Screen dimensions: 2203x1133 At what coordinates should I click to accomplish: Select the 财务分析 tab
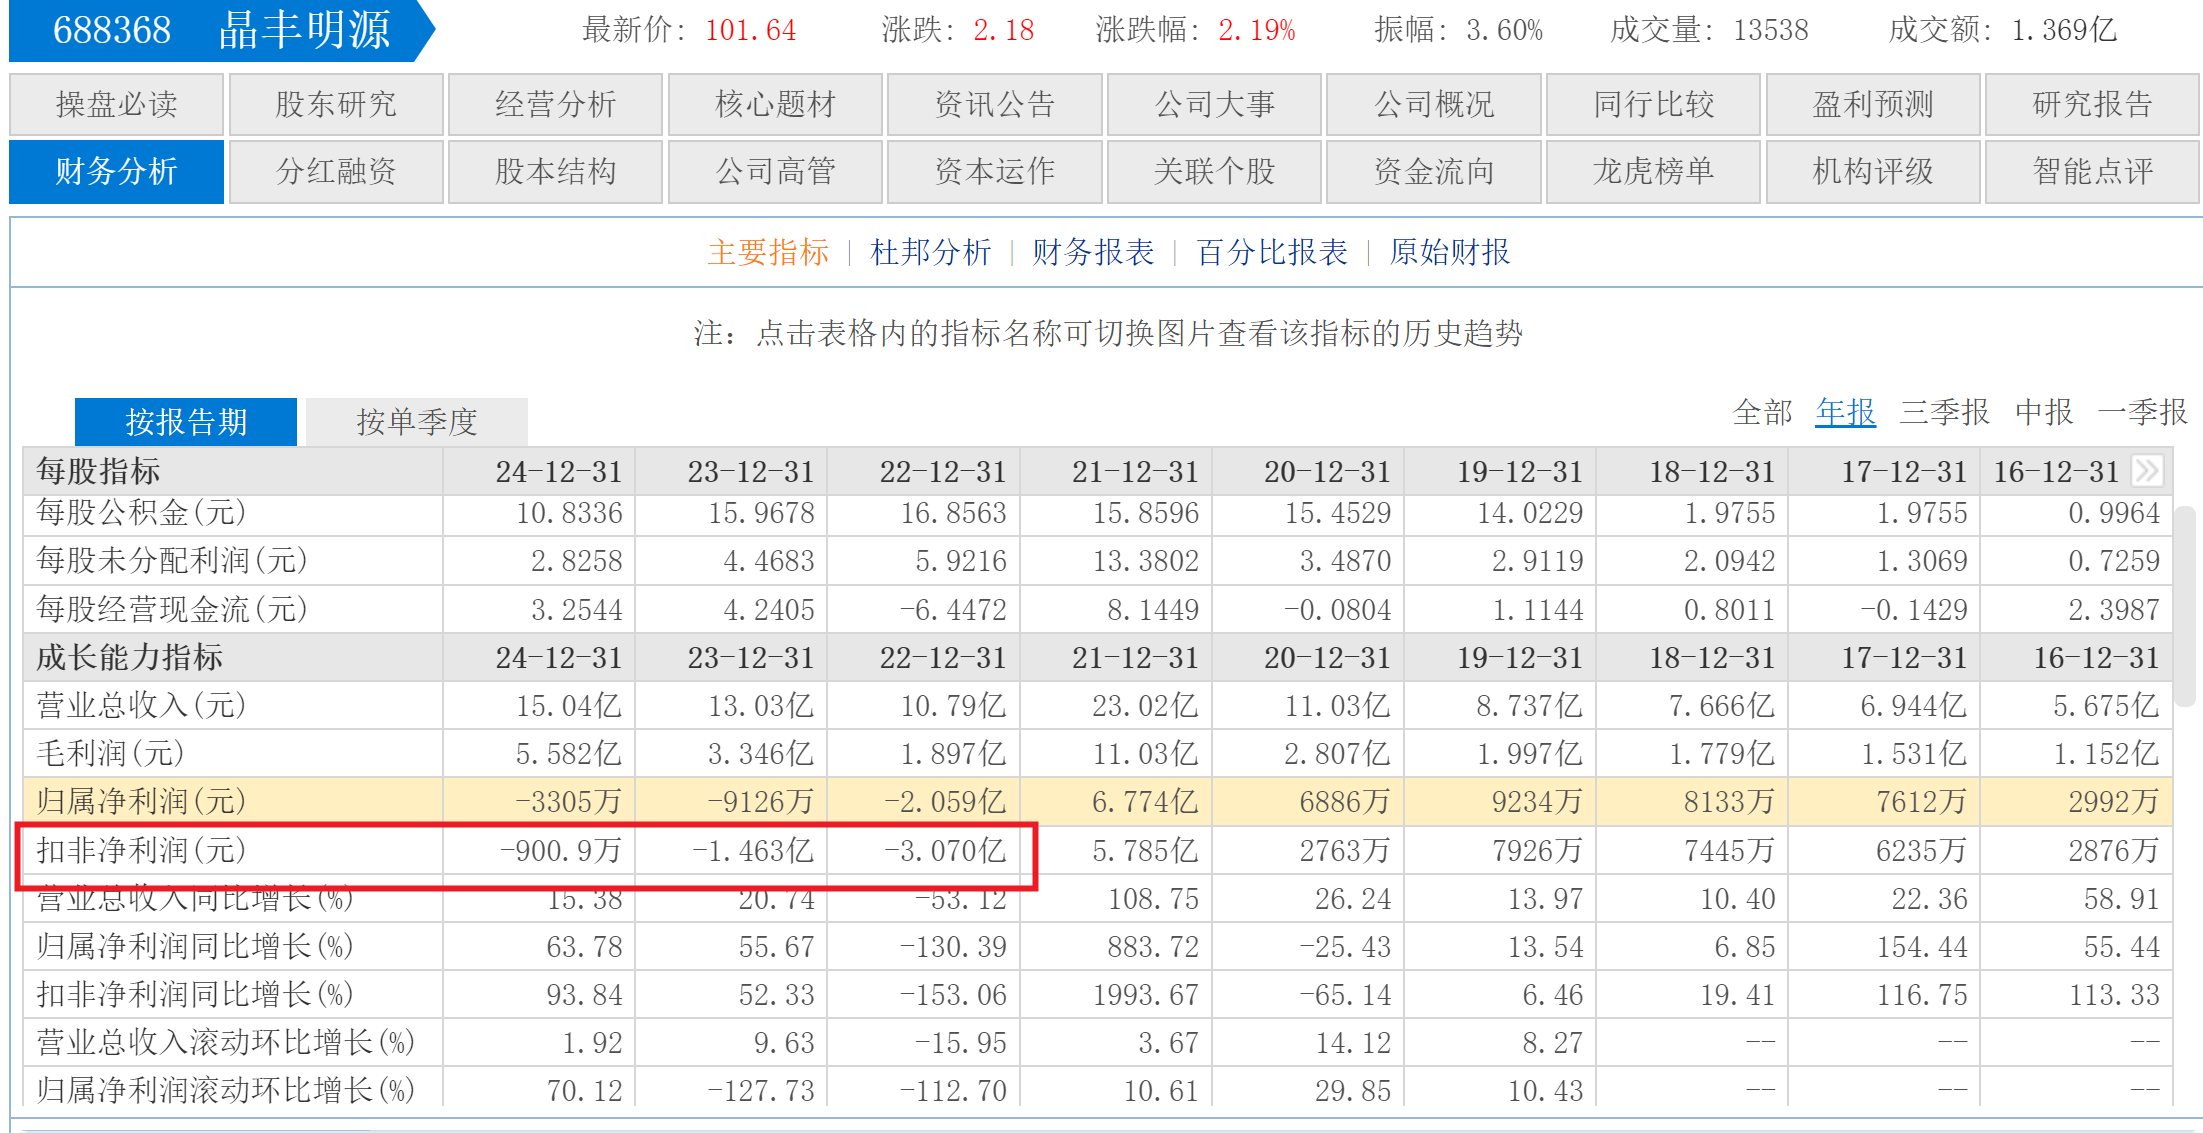pos(116,172)
